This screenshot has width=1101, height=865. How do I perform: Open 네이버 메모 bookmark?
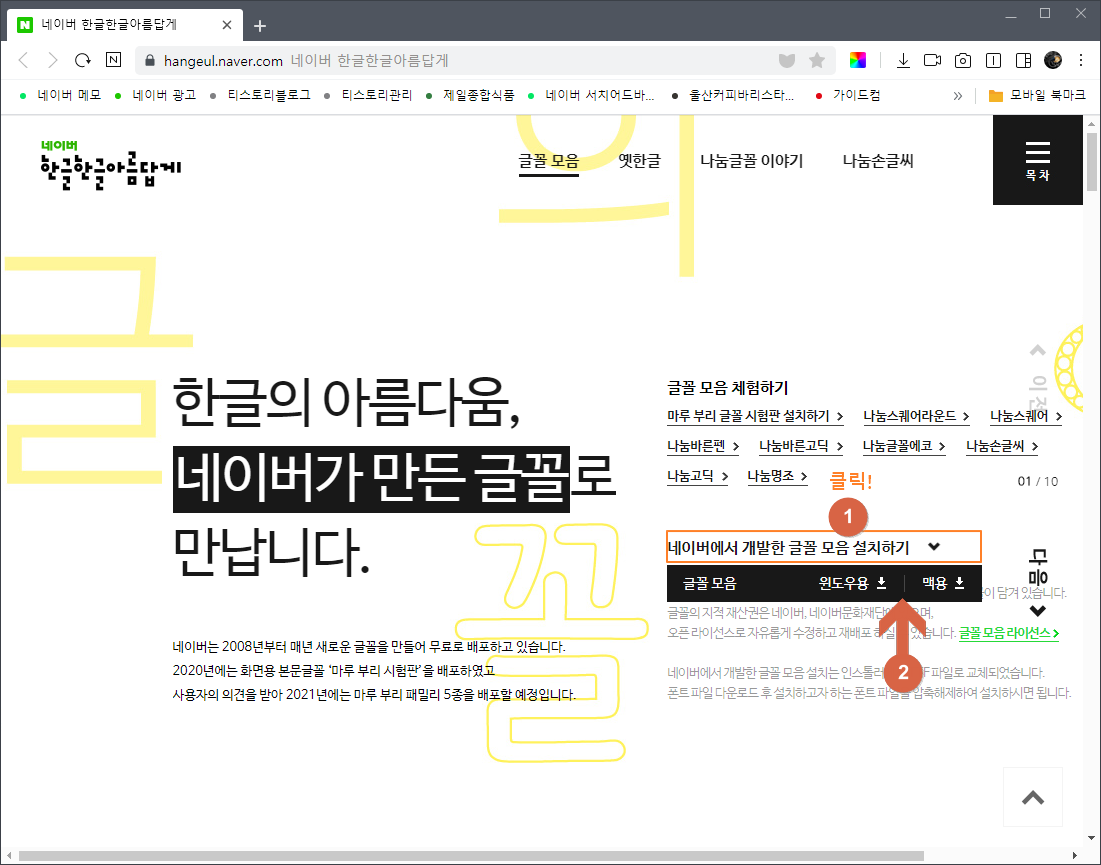point(61,95)
